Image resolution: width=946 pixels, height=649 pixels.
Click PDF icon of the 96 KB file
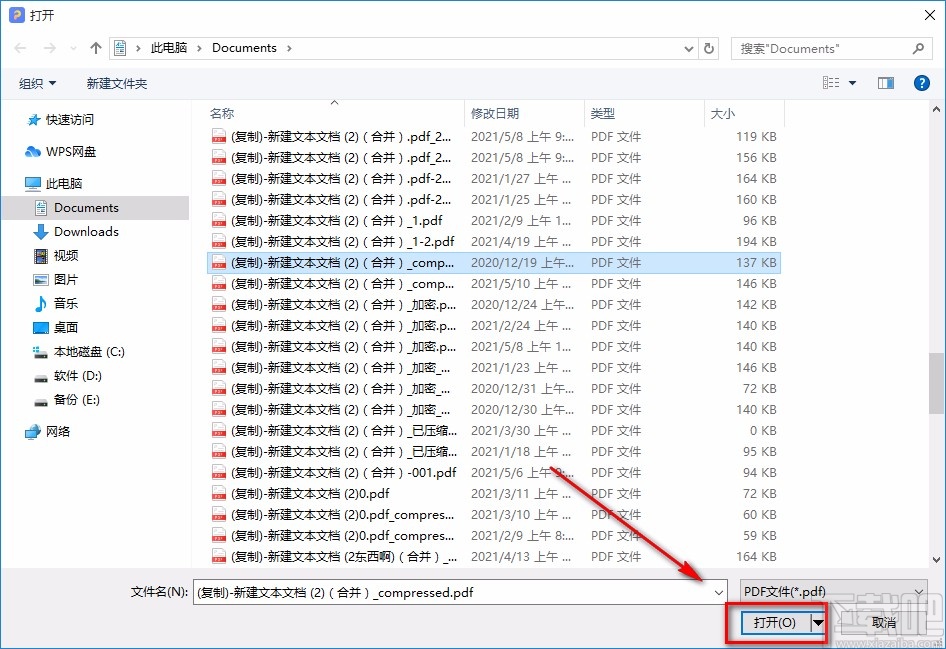click(x=218, y=221)
